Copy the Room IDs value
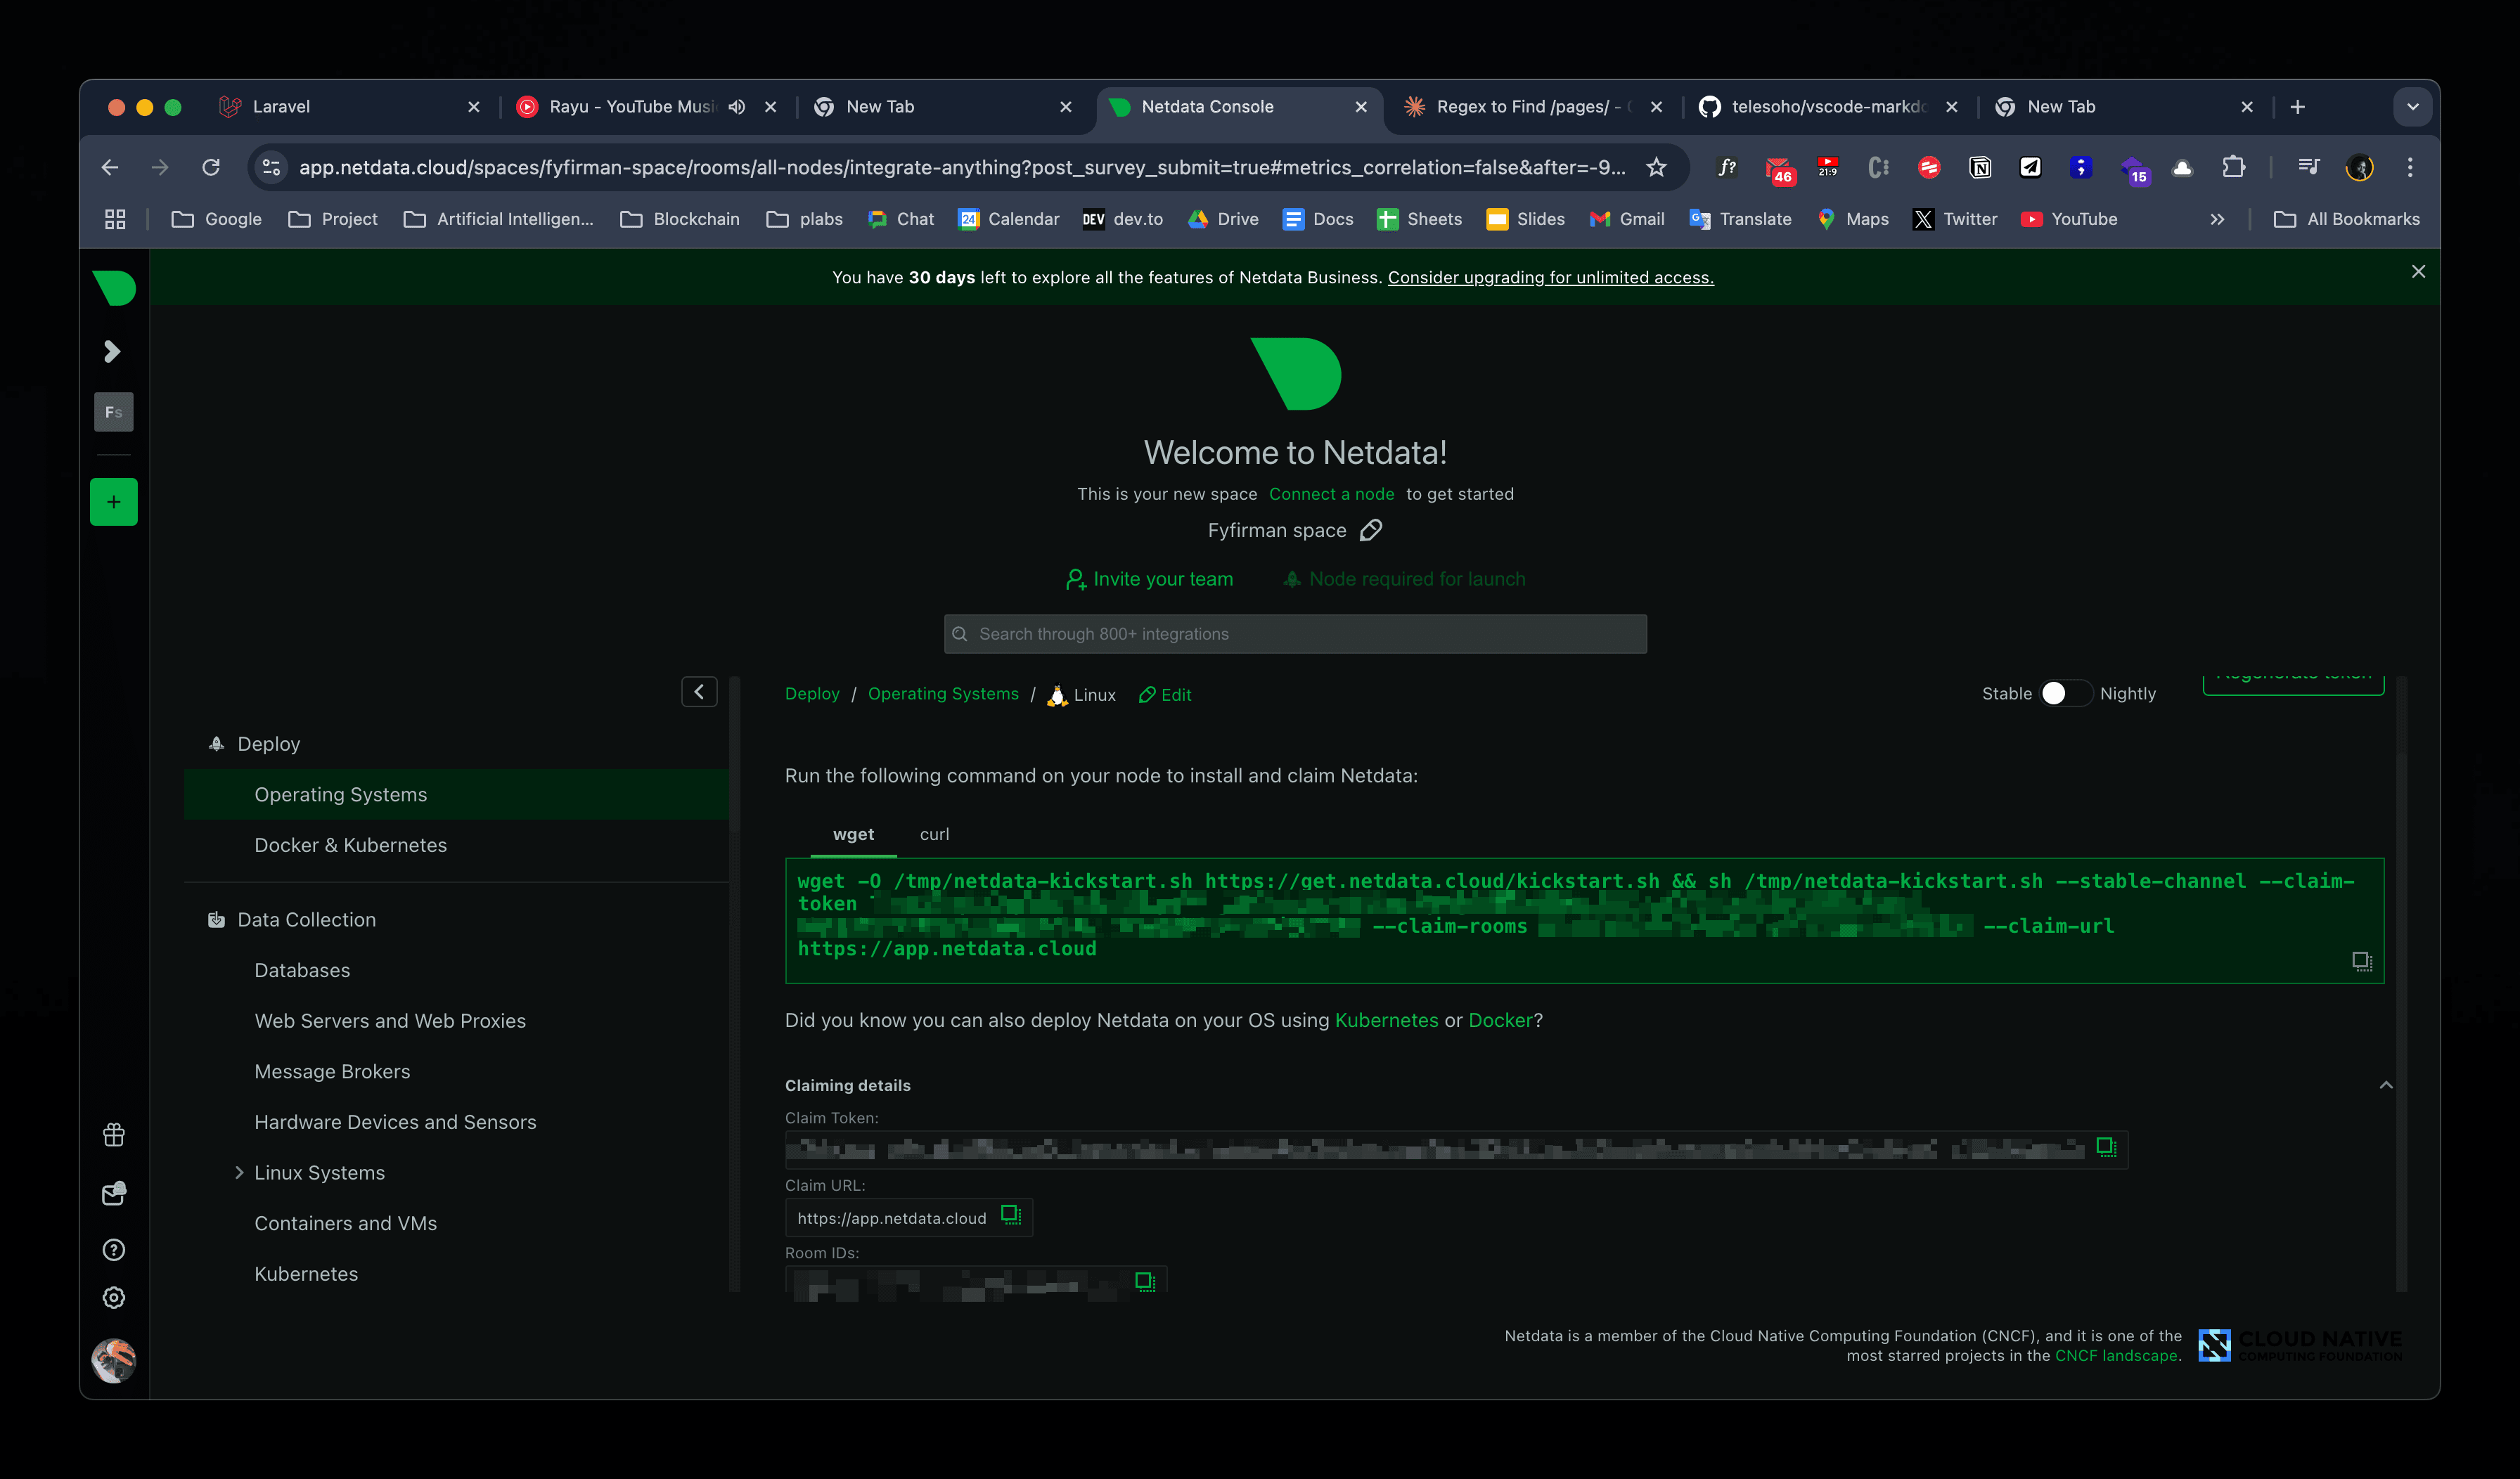 click(x=1145, y=1282)
